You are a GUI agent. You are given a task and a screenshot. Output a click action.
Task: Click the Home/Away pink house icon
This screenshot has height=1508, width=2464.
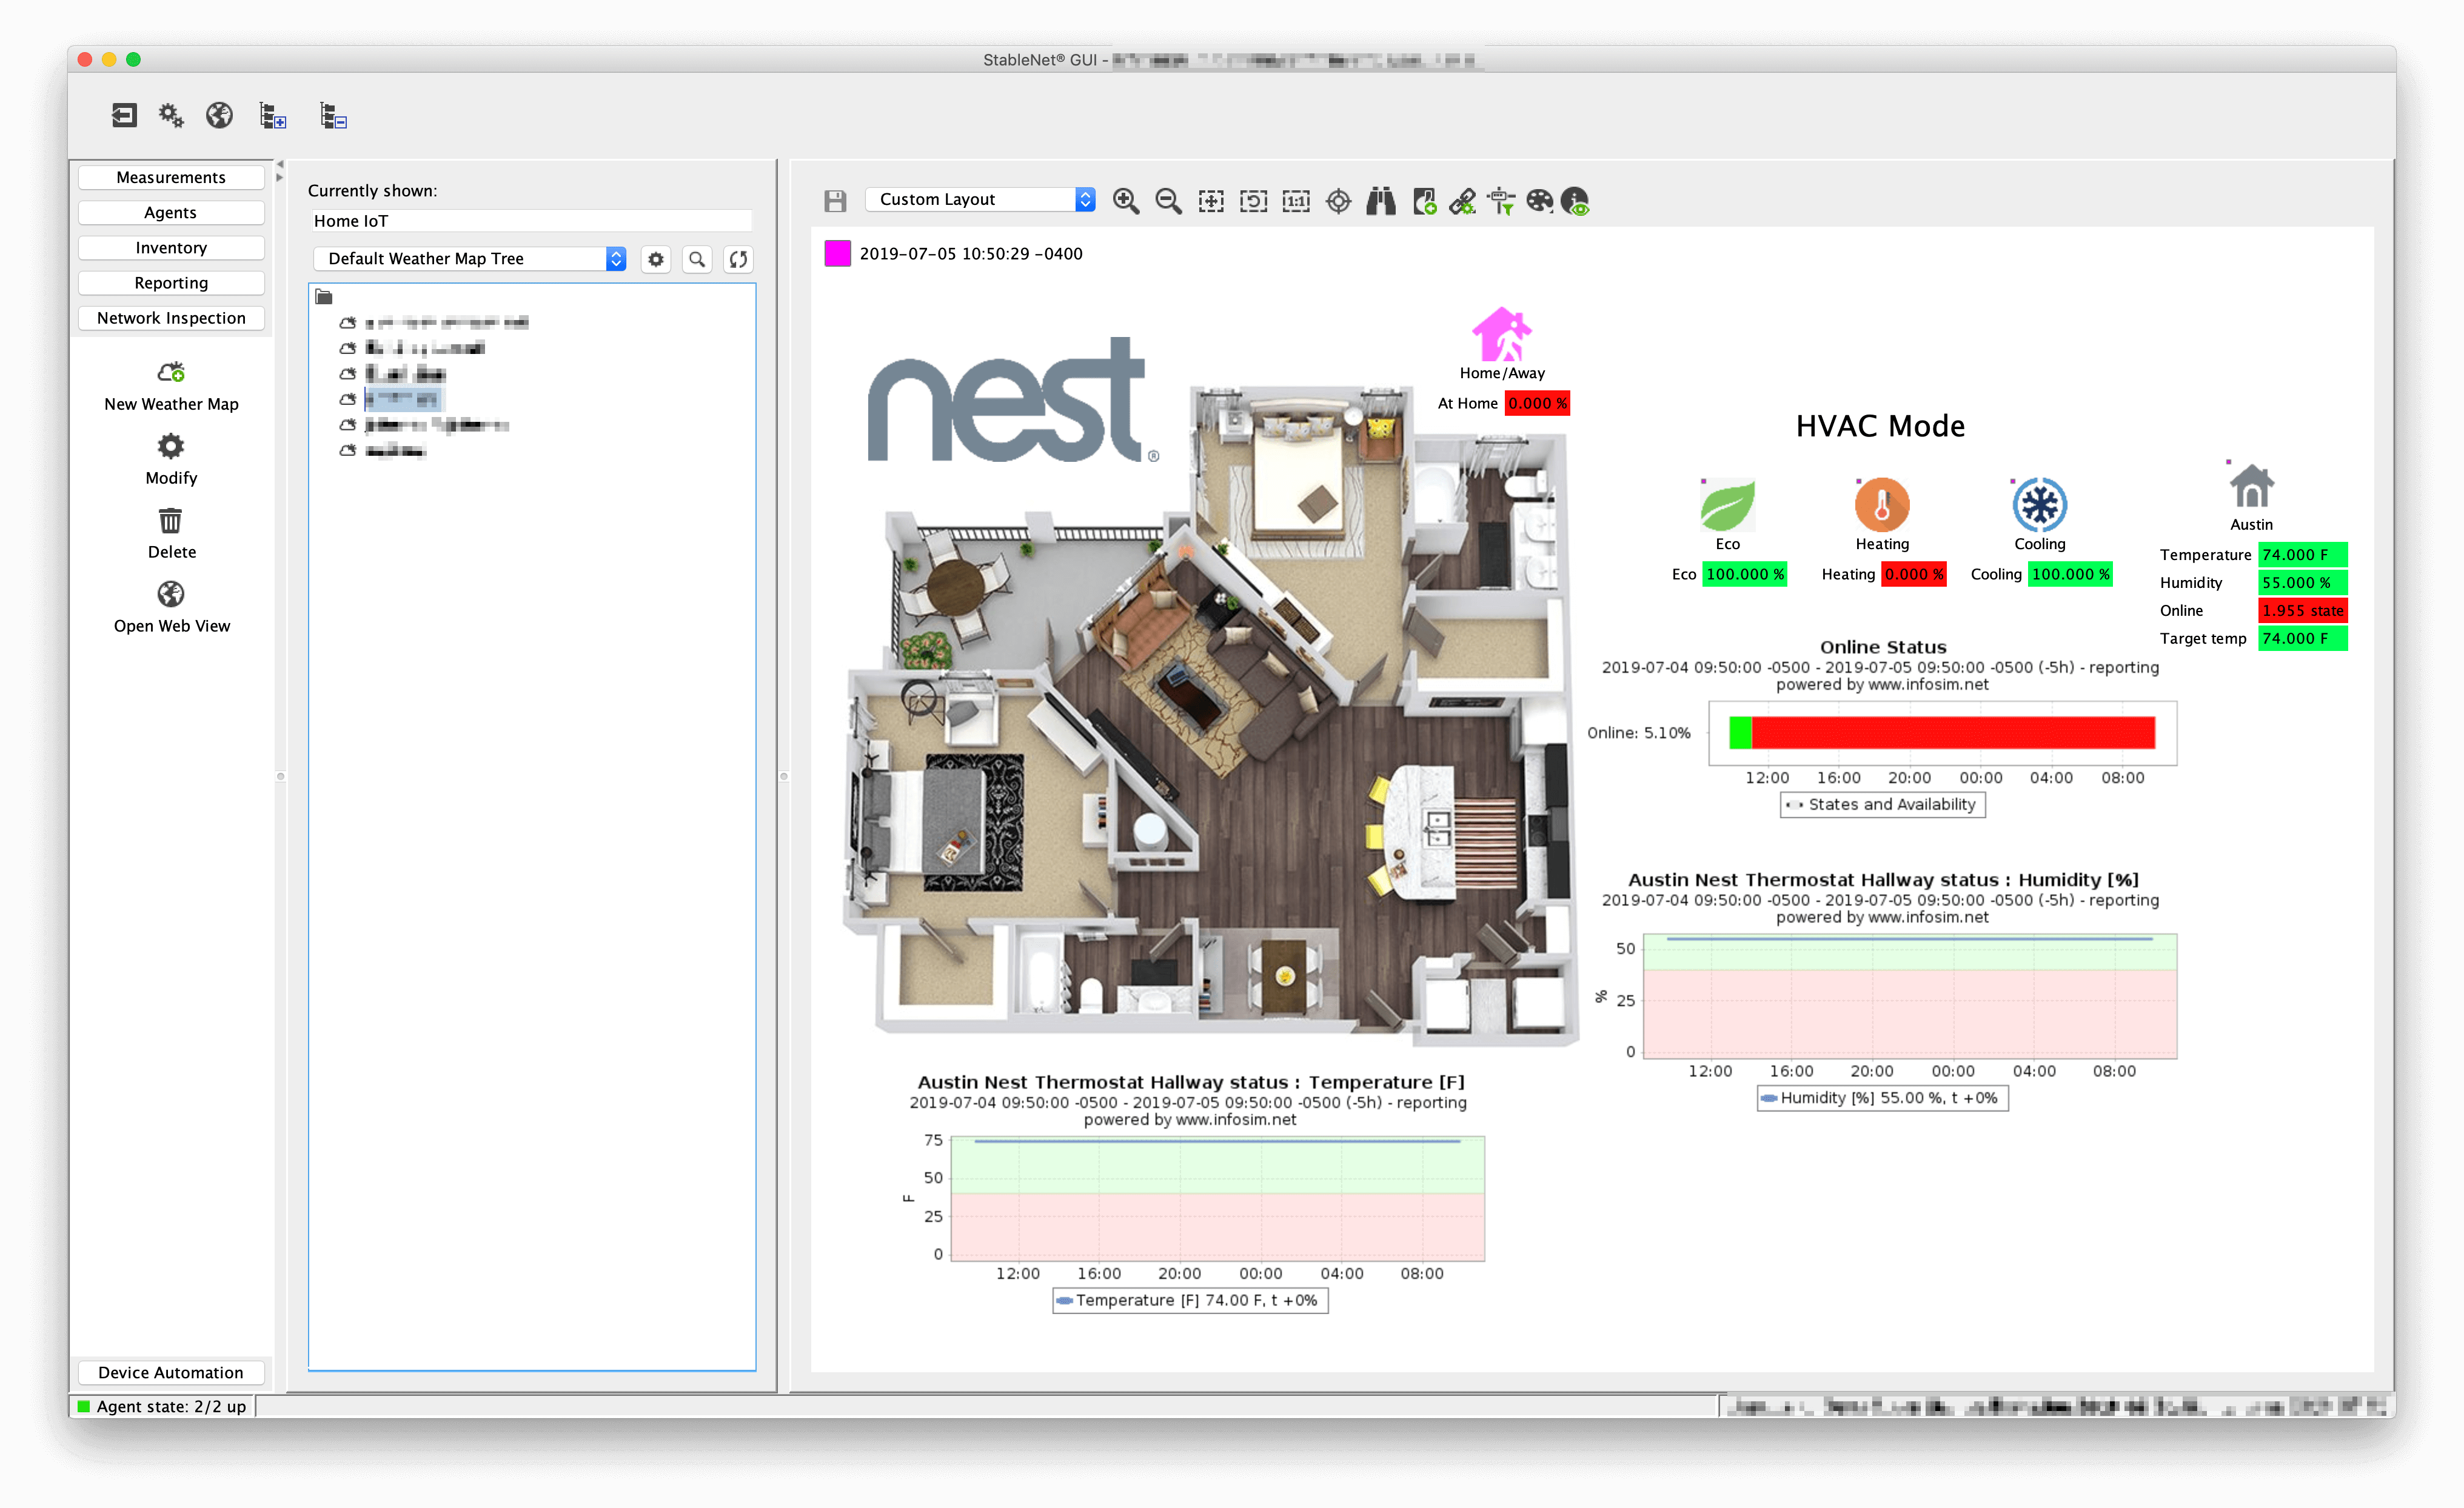pos(1502,334)
